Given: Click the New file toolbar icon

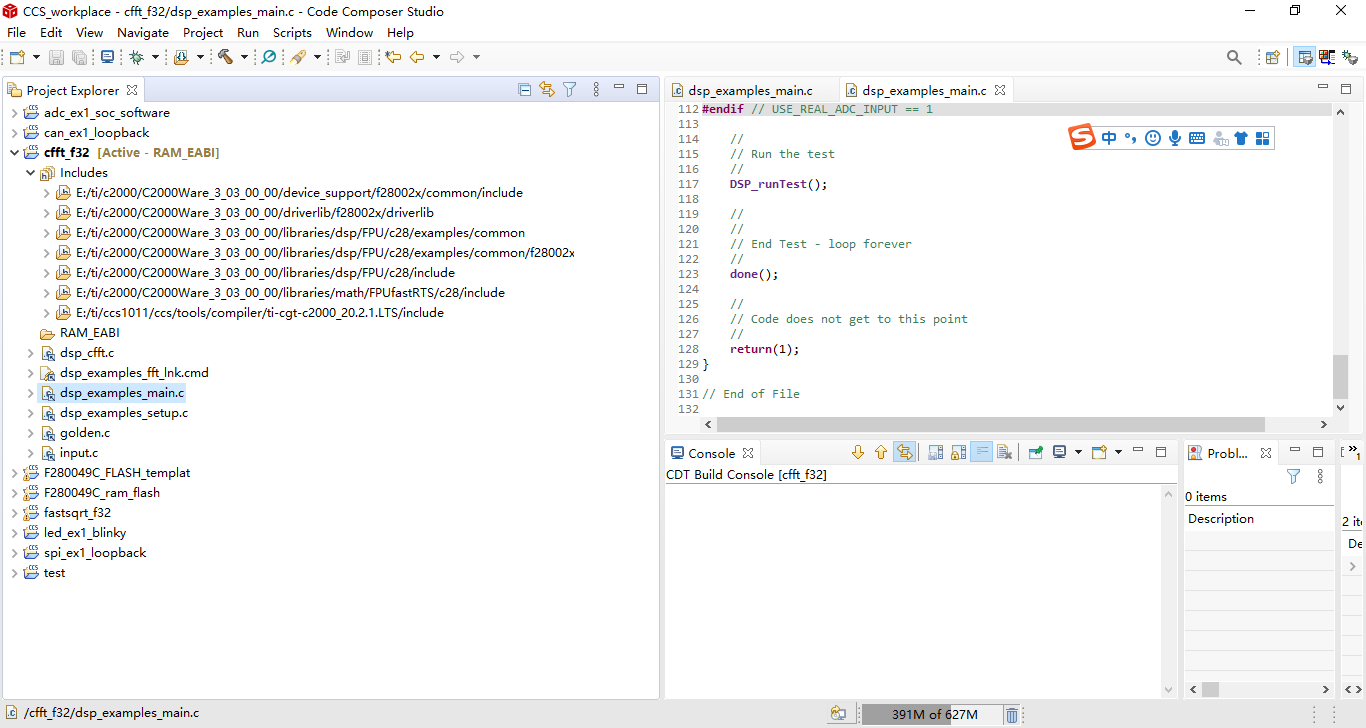Looking at the screenshot, I should pos(17,58).
